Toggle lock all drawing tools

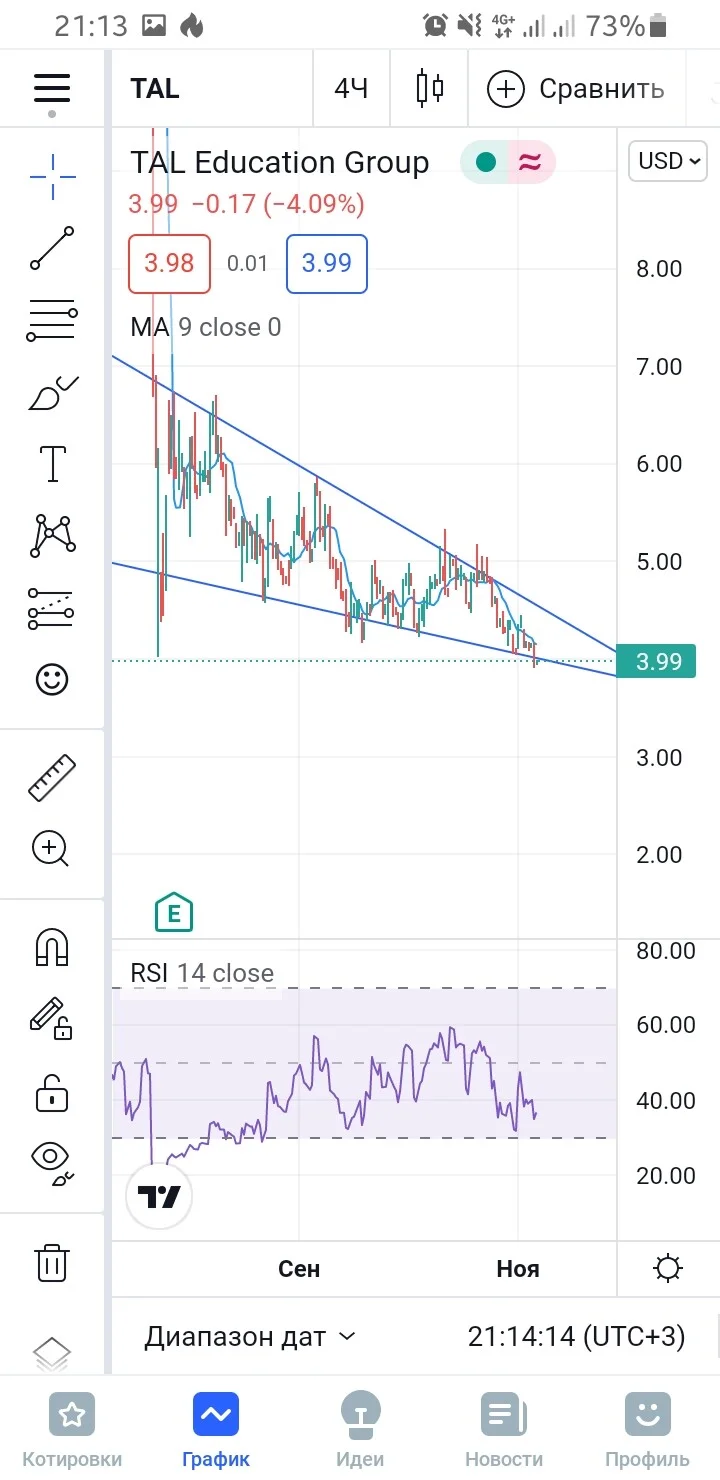coord(52,1092)
